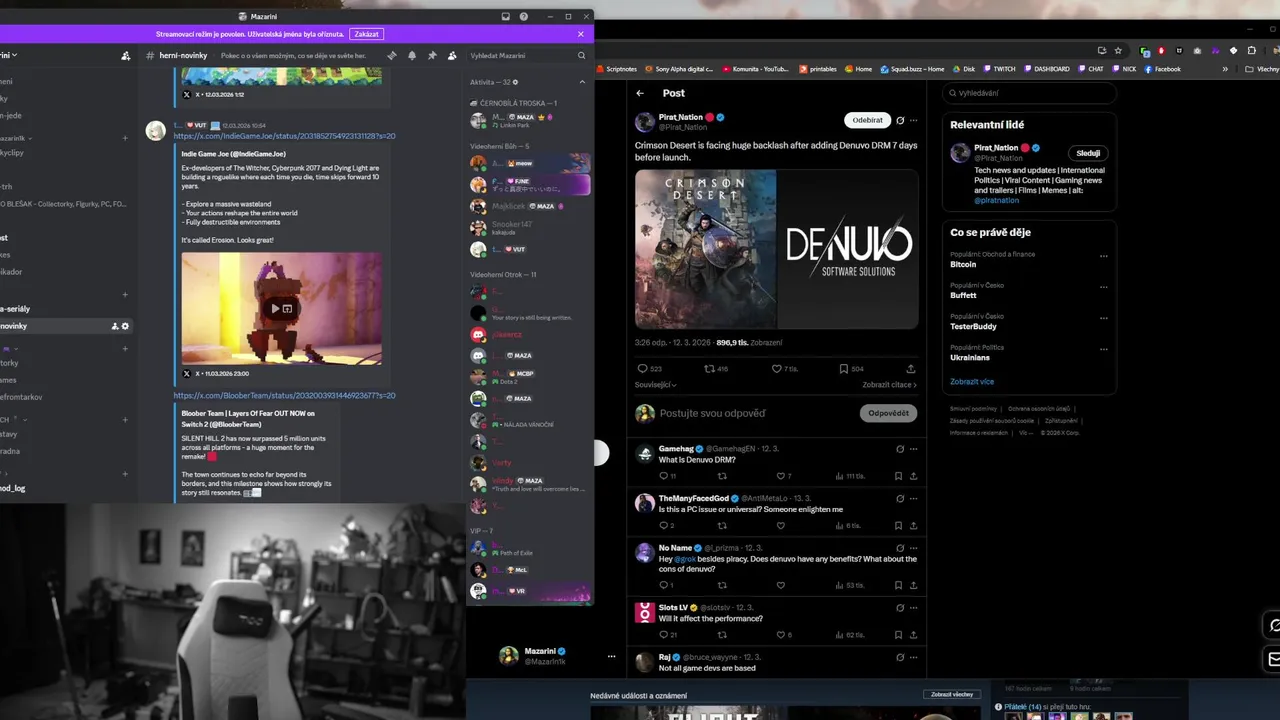1280x720 pixels.
Task: Click Odebírat button on Pirat_Nation post
Action: click(x=867, y=120)
